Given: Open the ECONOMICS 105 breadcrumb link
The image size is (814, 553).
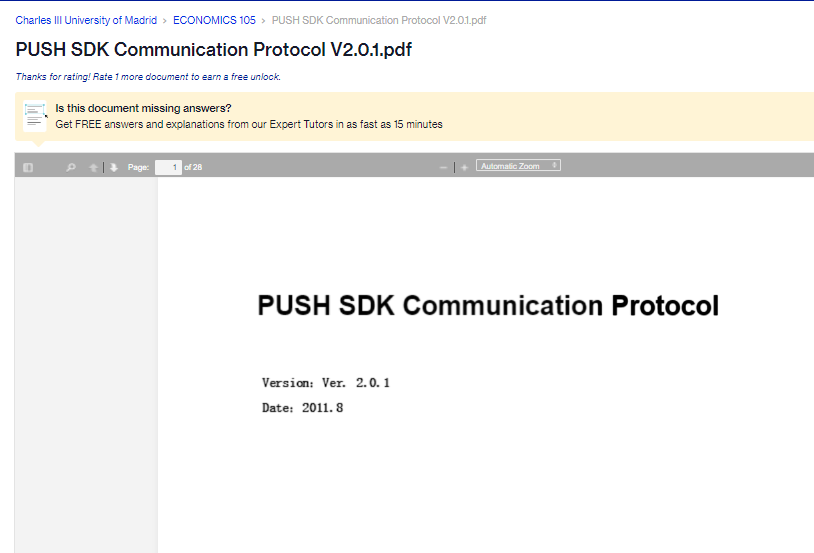Looking at the screenshot, I should click(214, 20).
